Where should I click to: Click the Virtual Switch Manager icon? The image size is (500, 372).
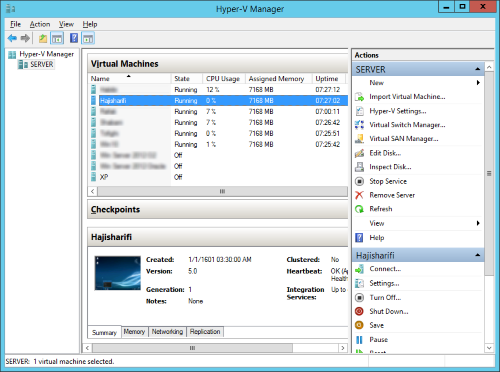tap(359, 125)
